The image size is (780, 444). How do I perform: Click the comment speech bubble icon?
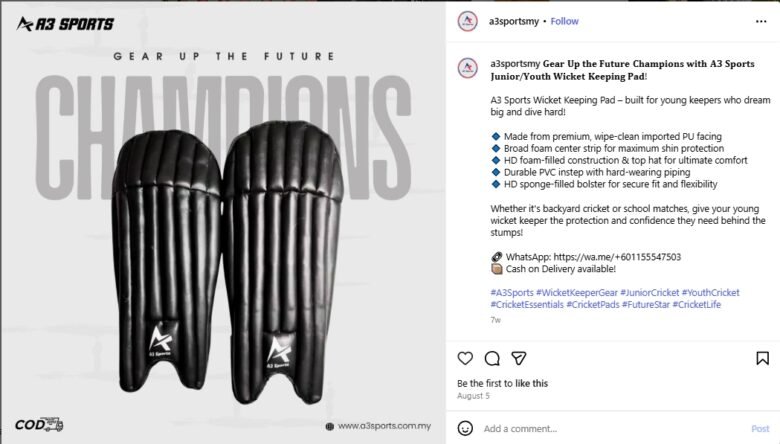tap(492, 358)
